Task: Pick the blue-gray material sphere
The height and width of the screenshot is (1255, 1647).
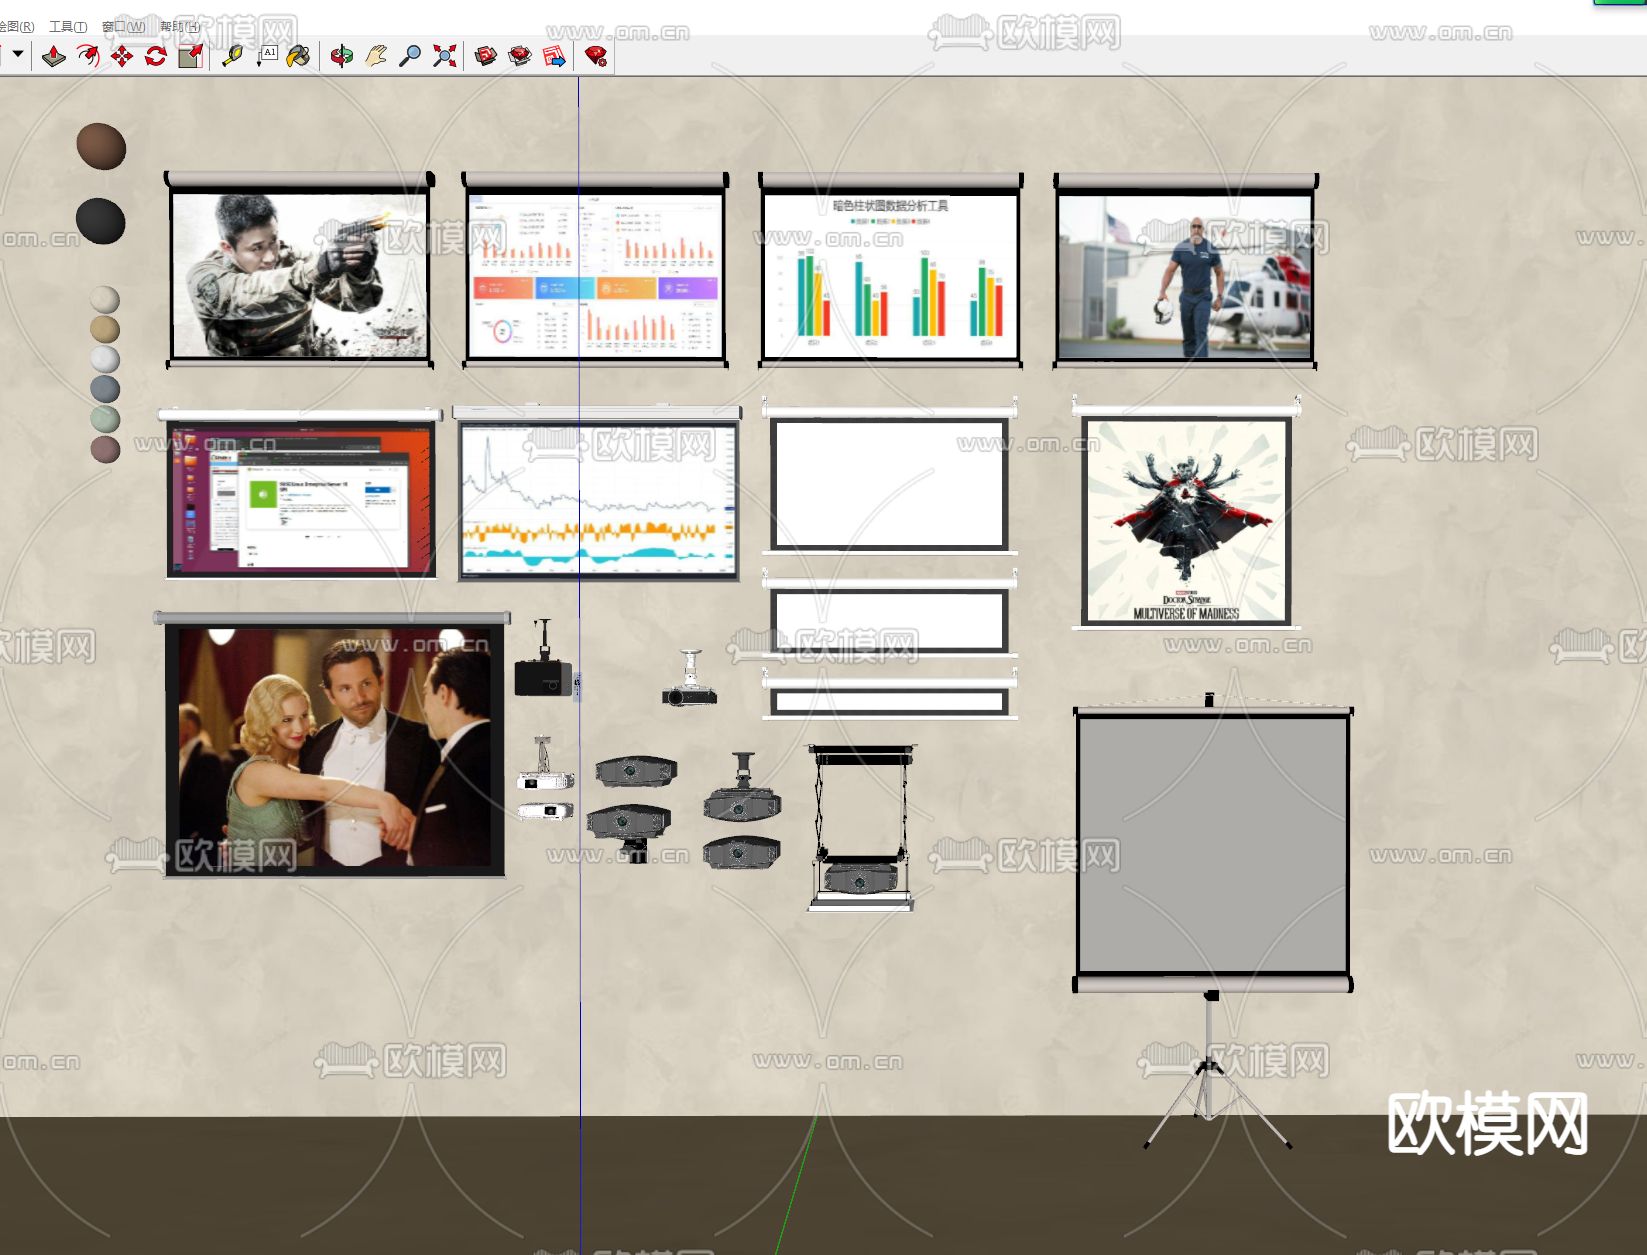Action: (x=105, y=389)
